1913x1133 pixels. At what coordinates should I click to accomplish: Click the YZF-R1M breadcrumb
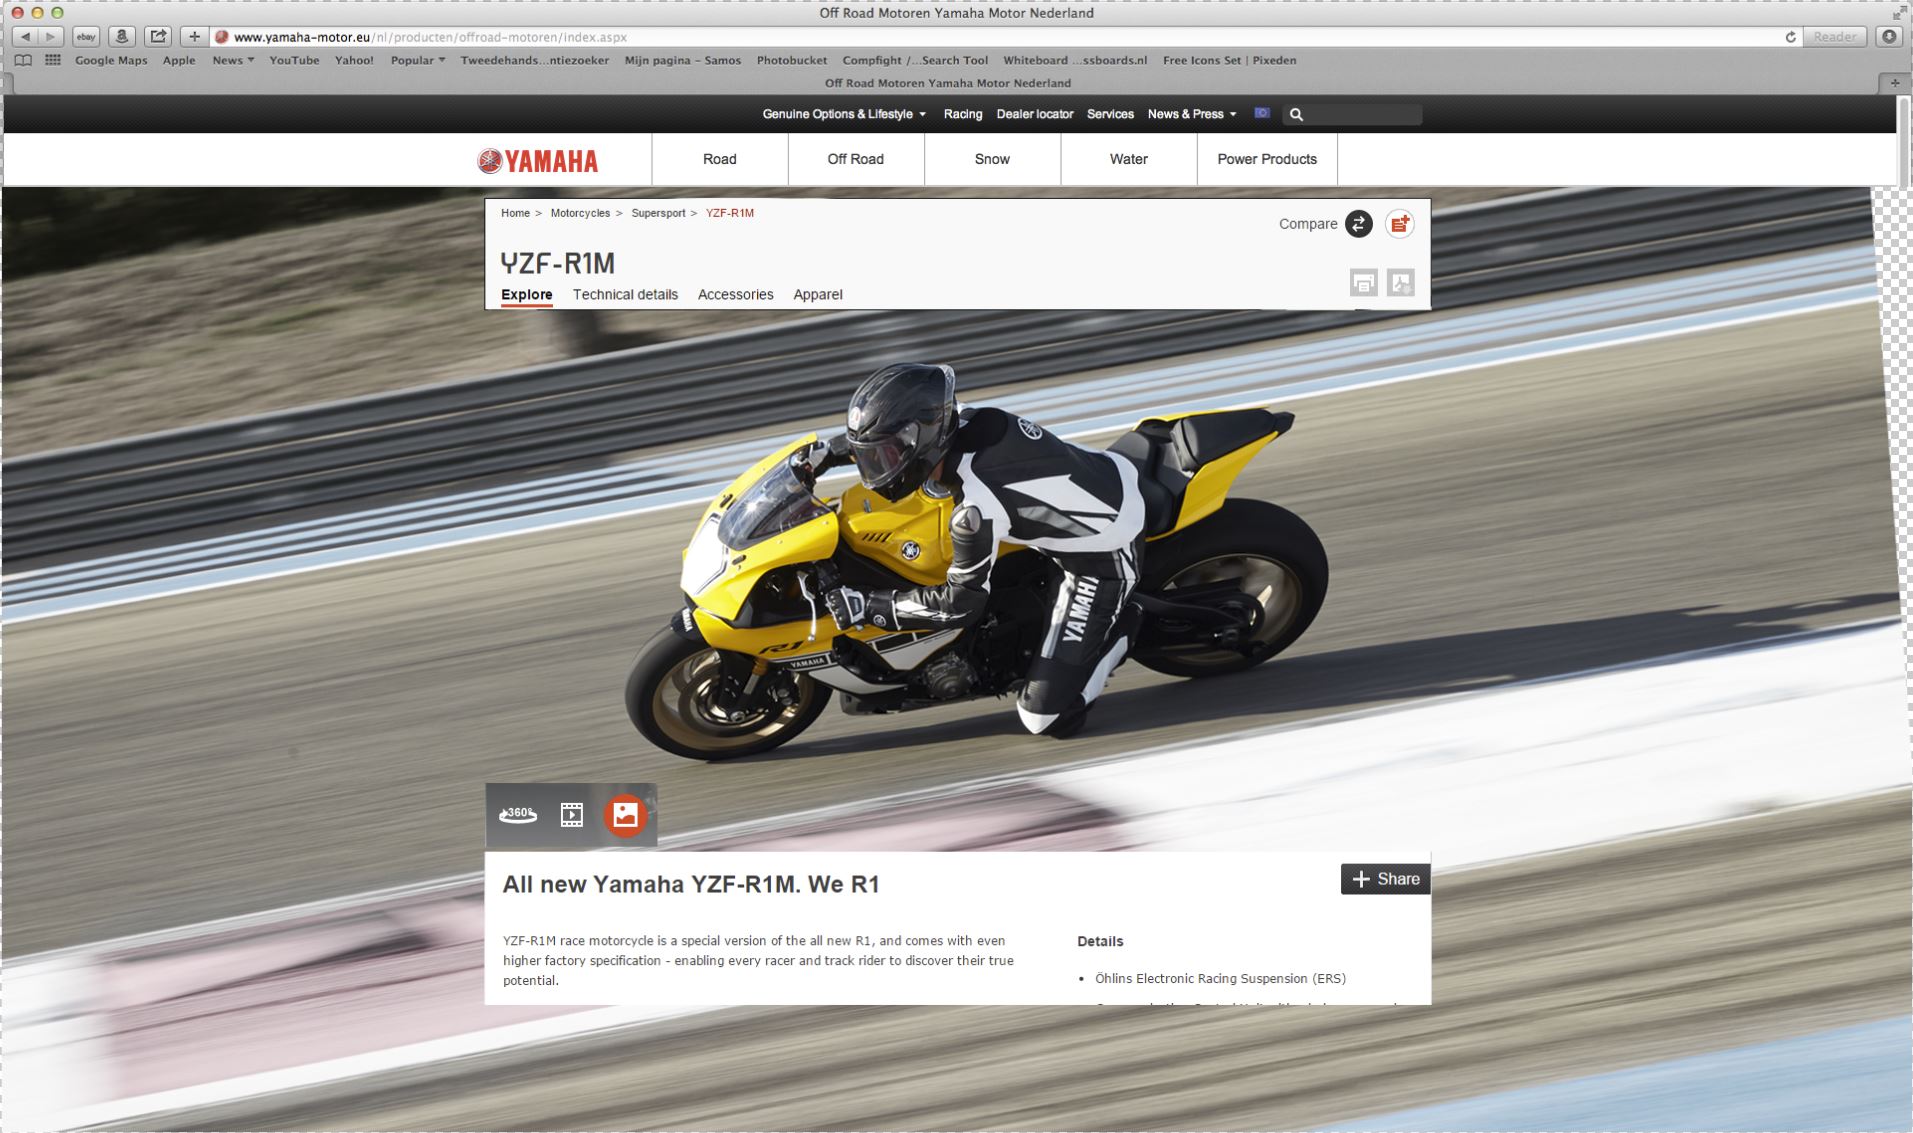coord(730,213)
